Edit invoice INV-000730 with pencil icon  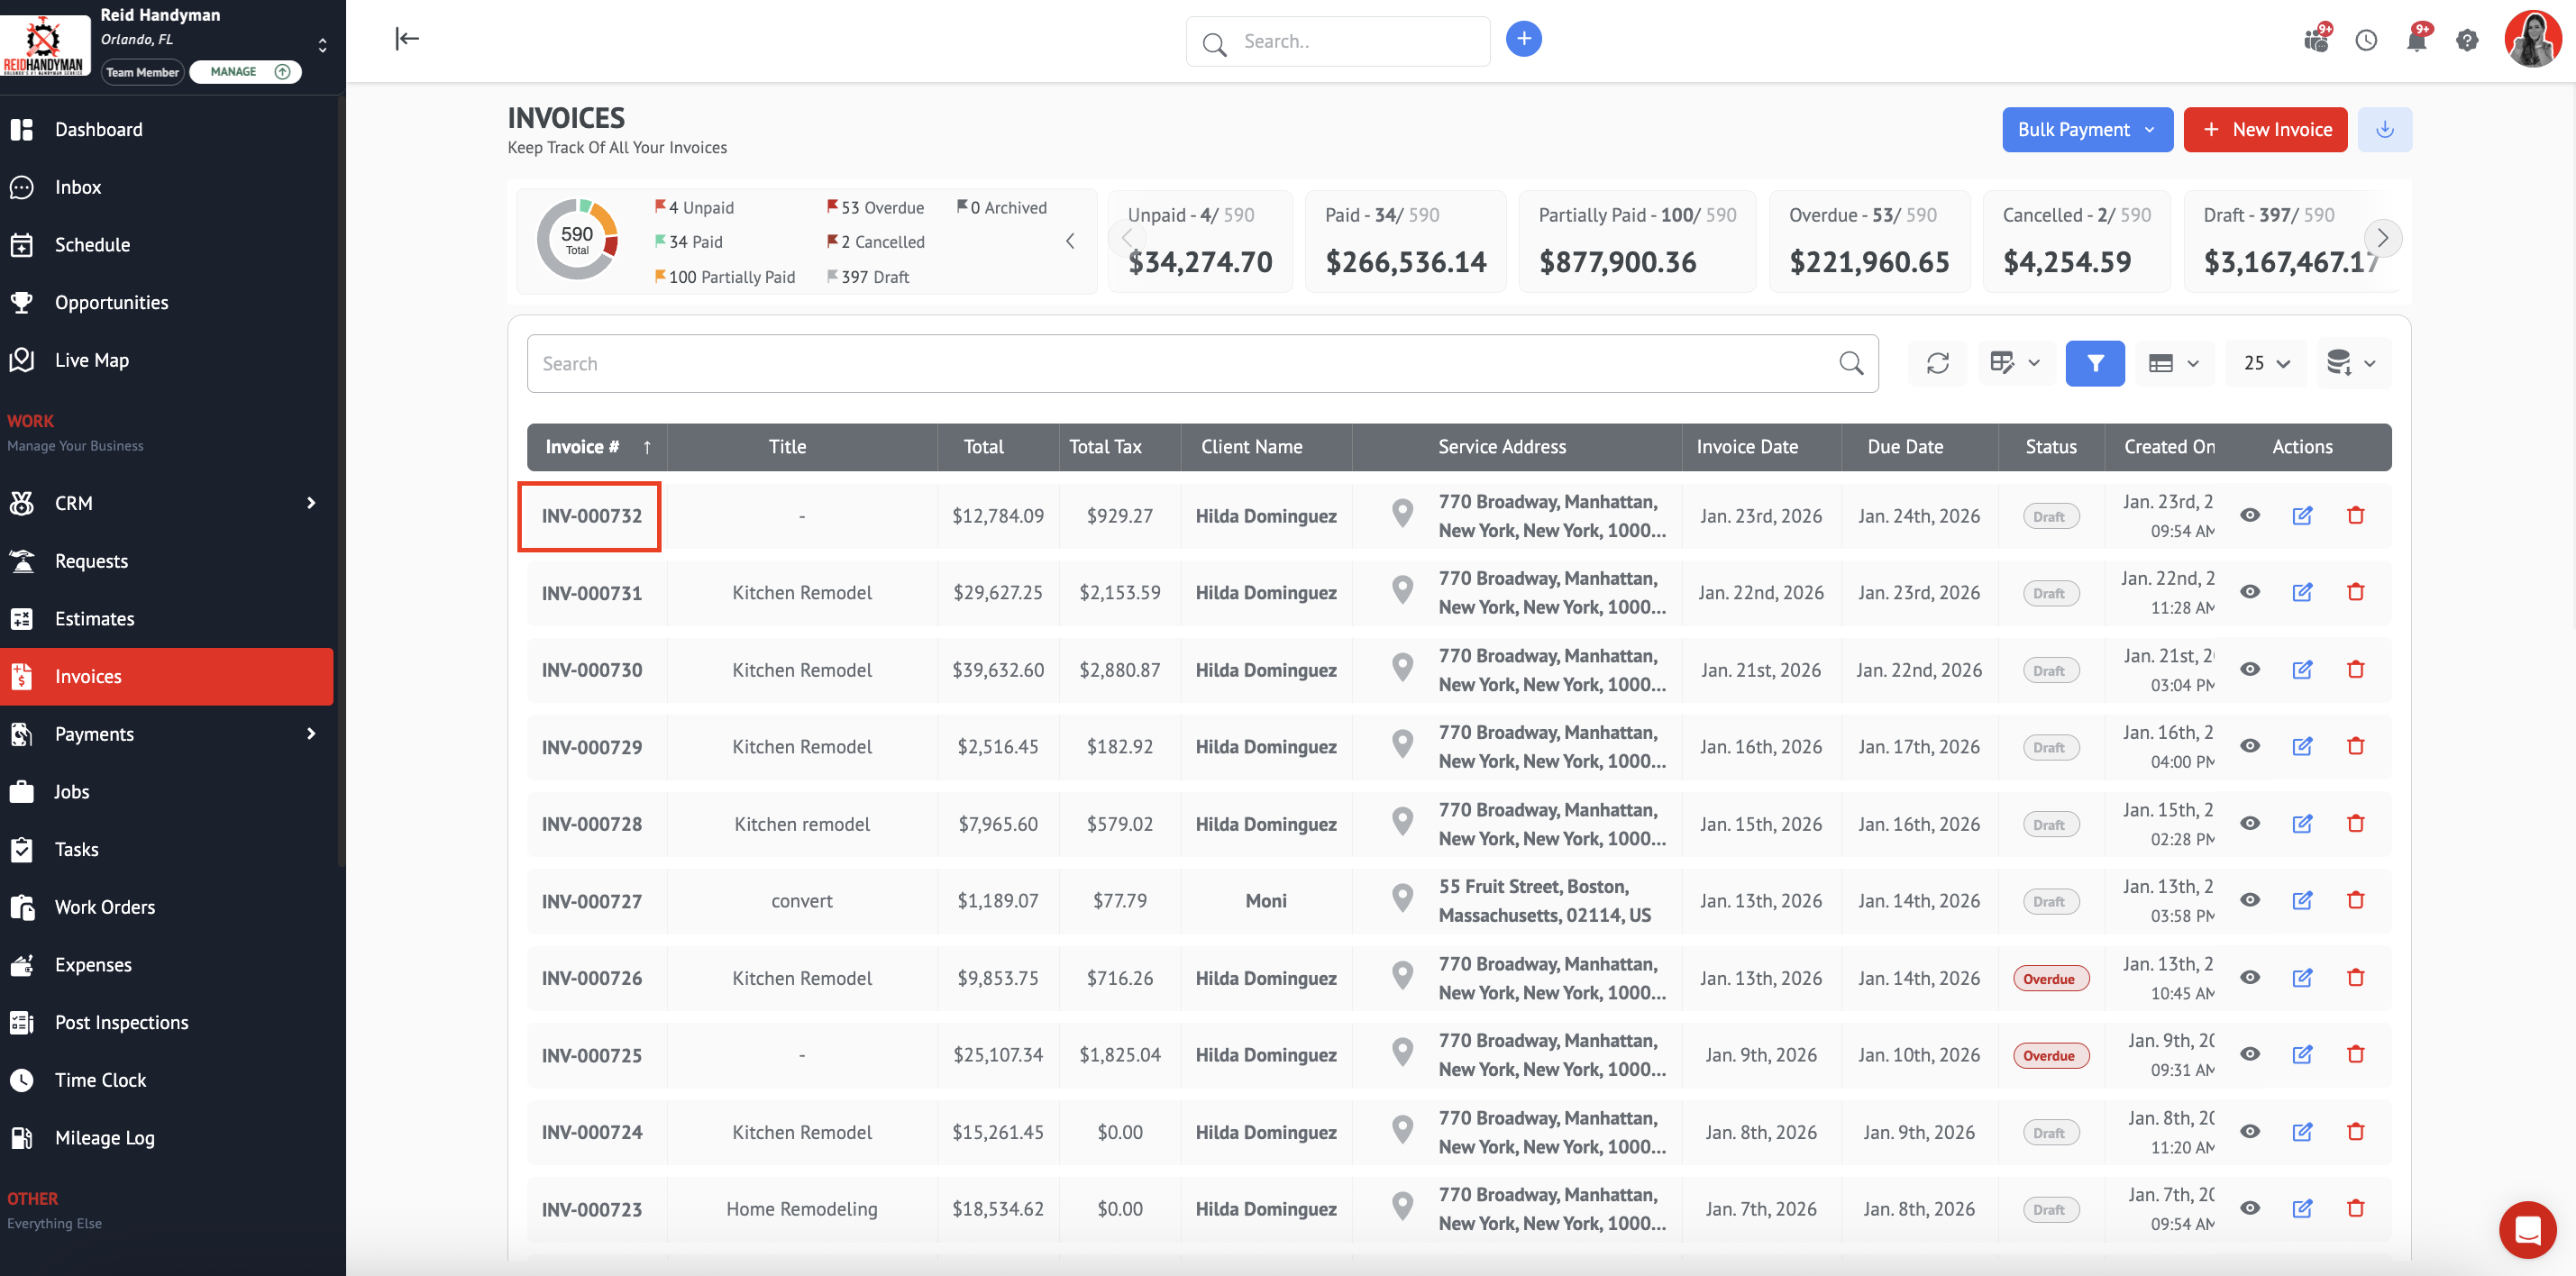coord(2301,669)
